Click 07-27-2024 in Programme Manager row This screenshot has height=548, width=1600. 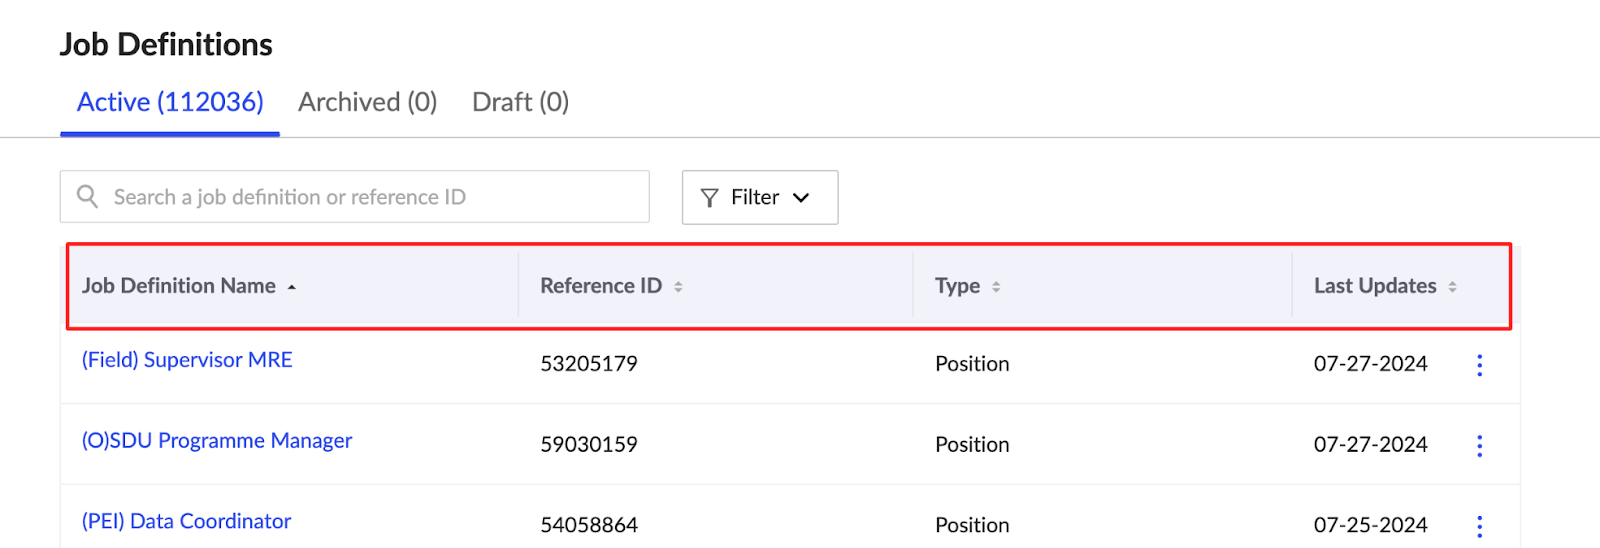(x=1371, y=445)
